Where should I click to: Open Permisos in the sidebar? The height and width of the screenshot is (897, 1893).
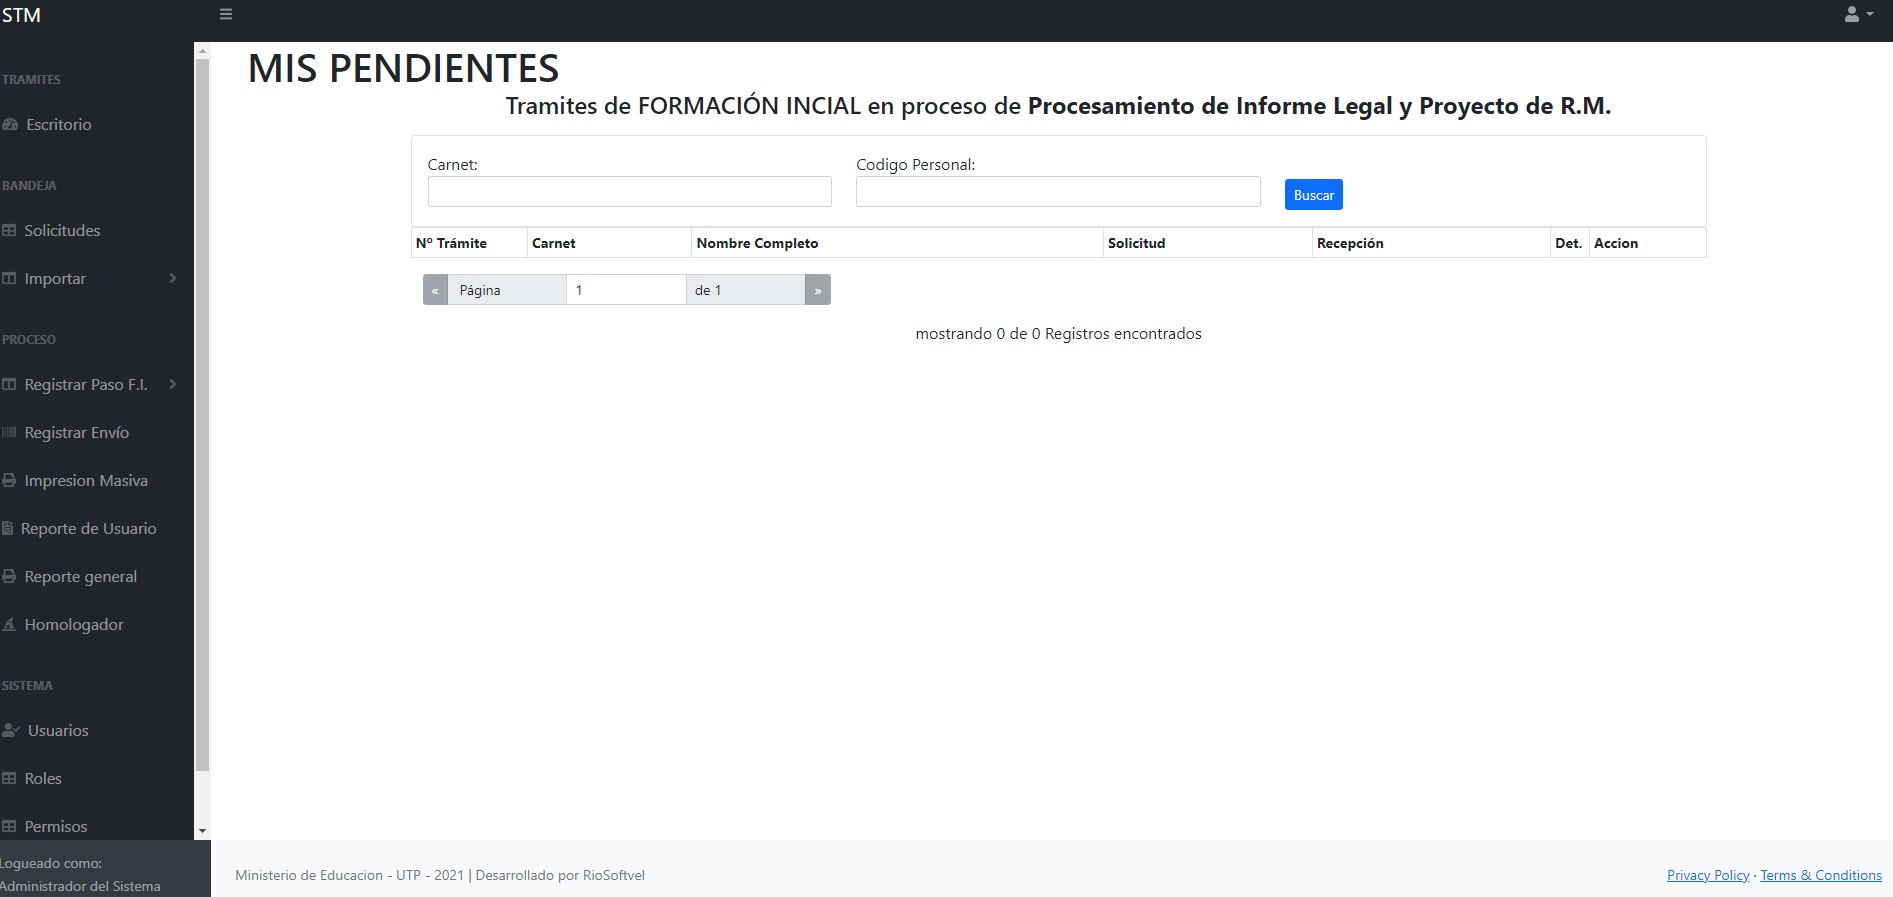tap(55, 827)
